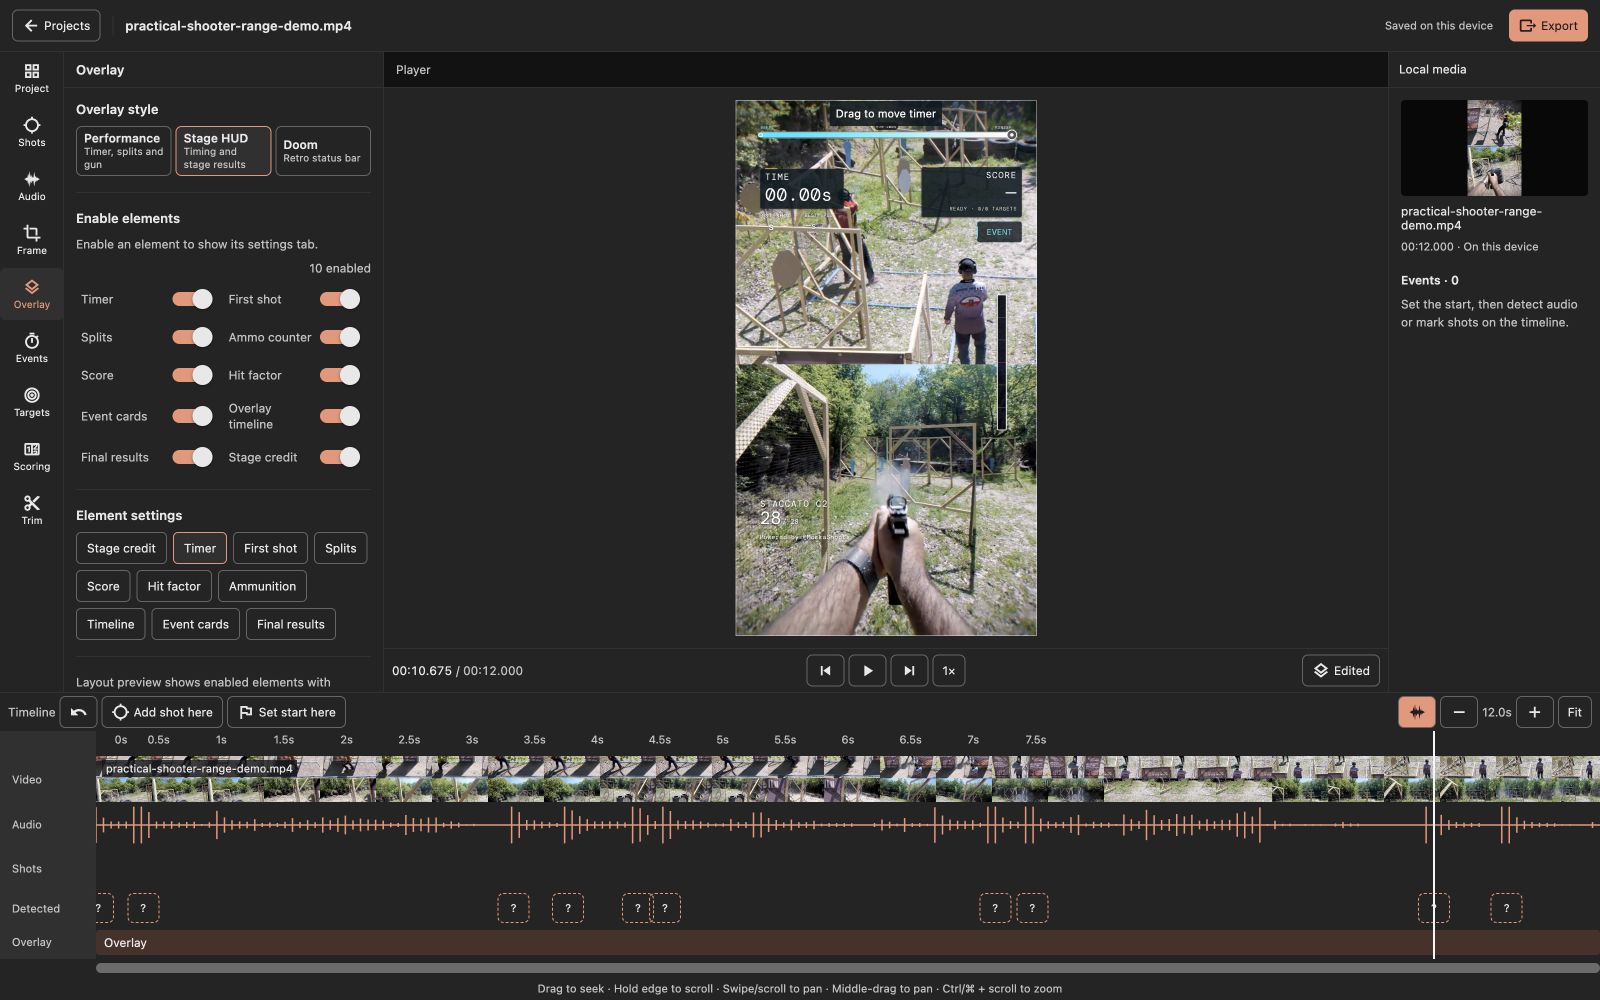Click the timeline undo icon
Image resolution: width=1600 pixels, height=1000 pixels.
tap(78, 712)
